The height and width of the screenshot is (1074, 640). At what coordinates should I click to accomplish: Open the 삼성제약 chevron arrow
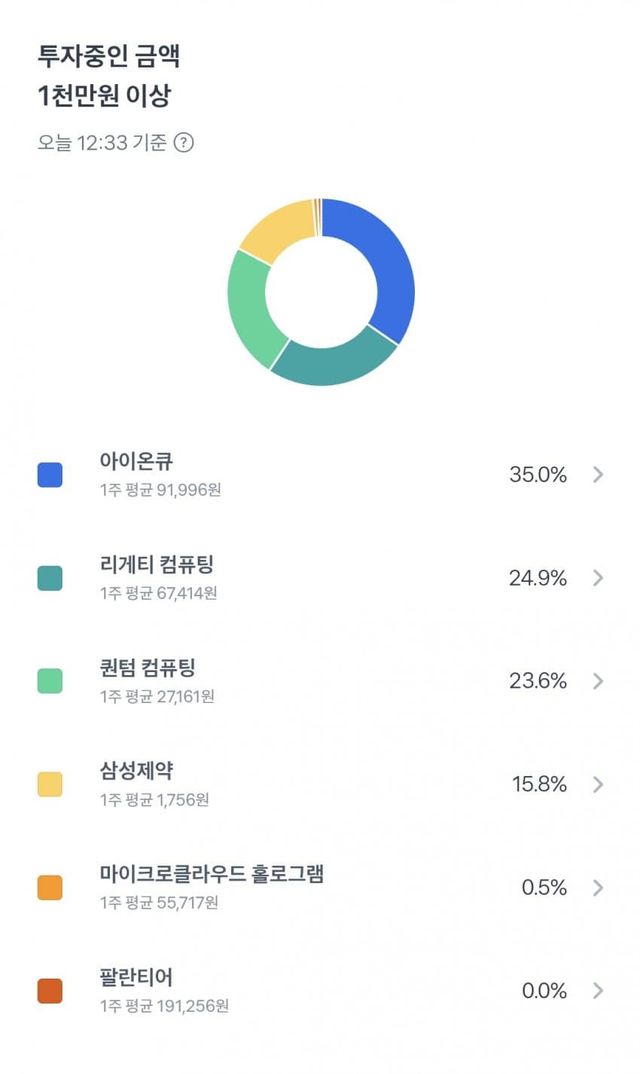[598, 784]
